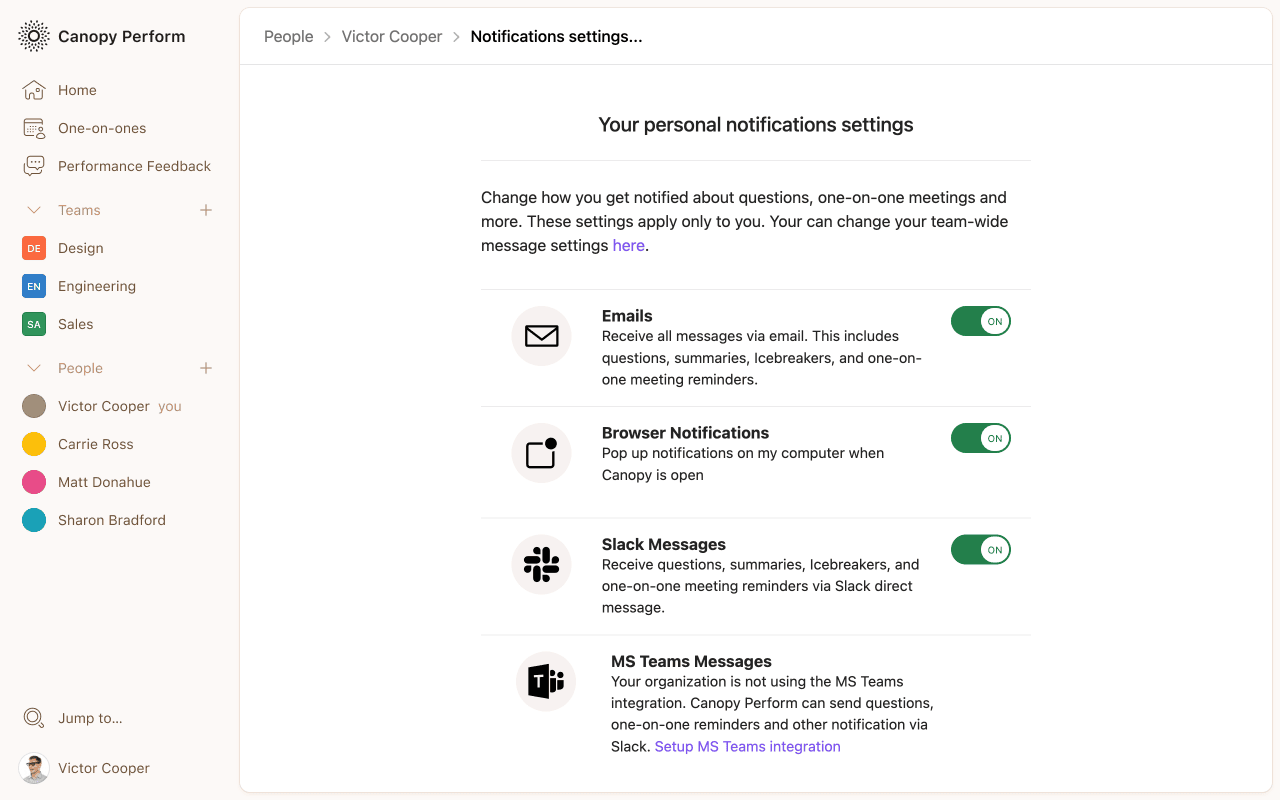
Task: Switch off Slack Messages toggle
Action: click(x=981, y=550)
